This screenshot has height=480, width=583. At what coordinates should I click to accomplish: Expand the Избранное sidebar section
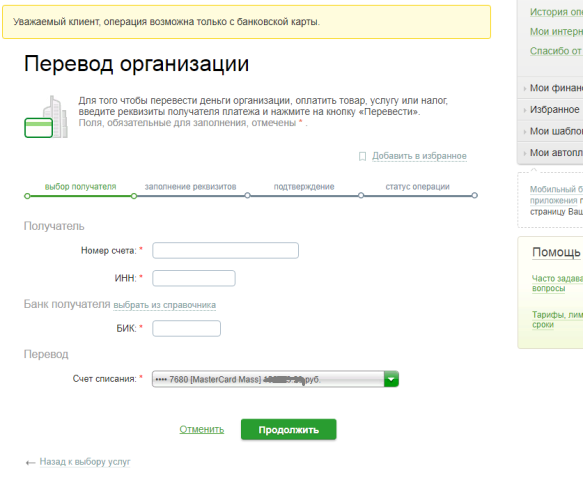[x=550, y=110]
